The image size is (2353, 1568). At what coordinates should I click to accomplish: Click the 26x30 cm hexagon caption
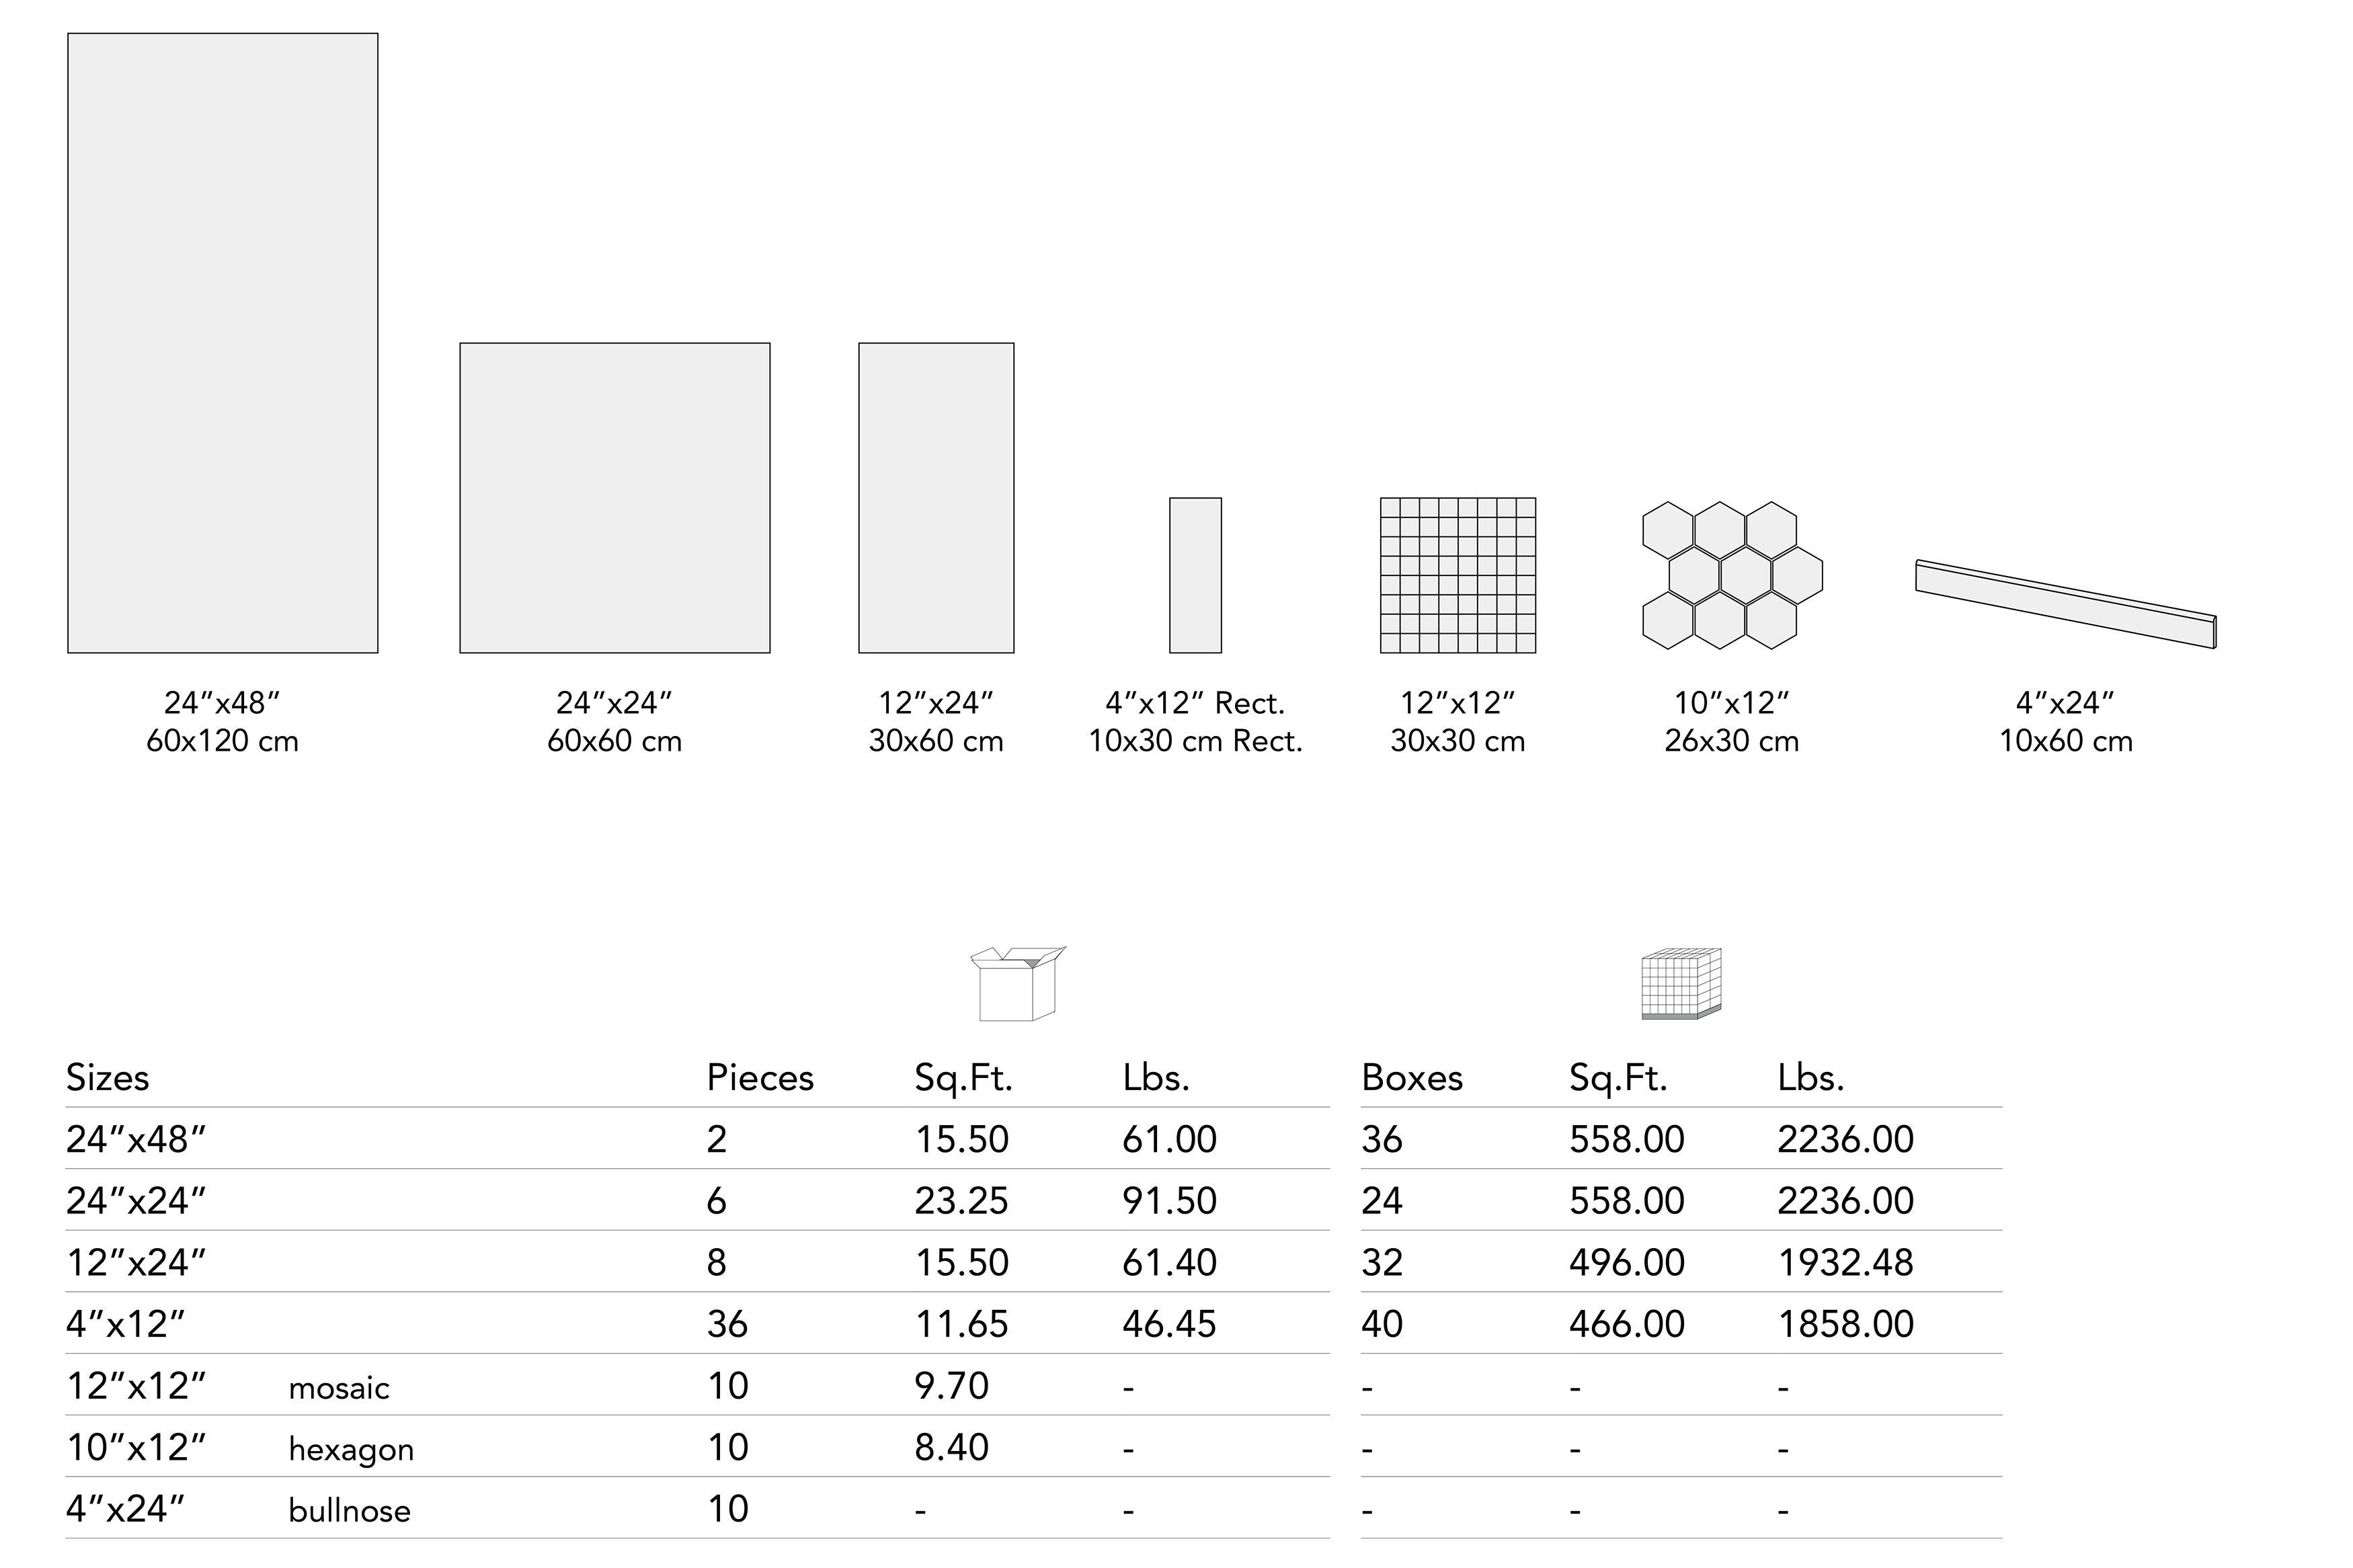pos(1731,741)
